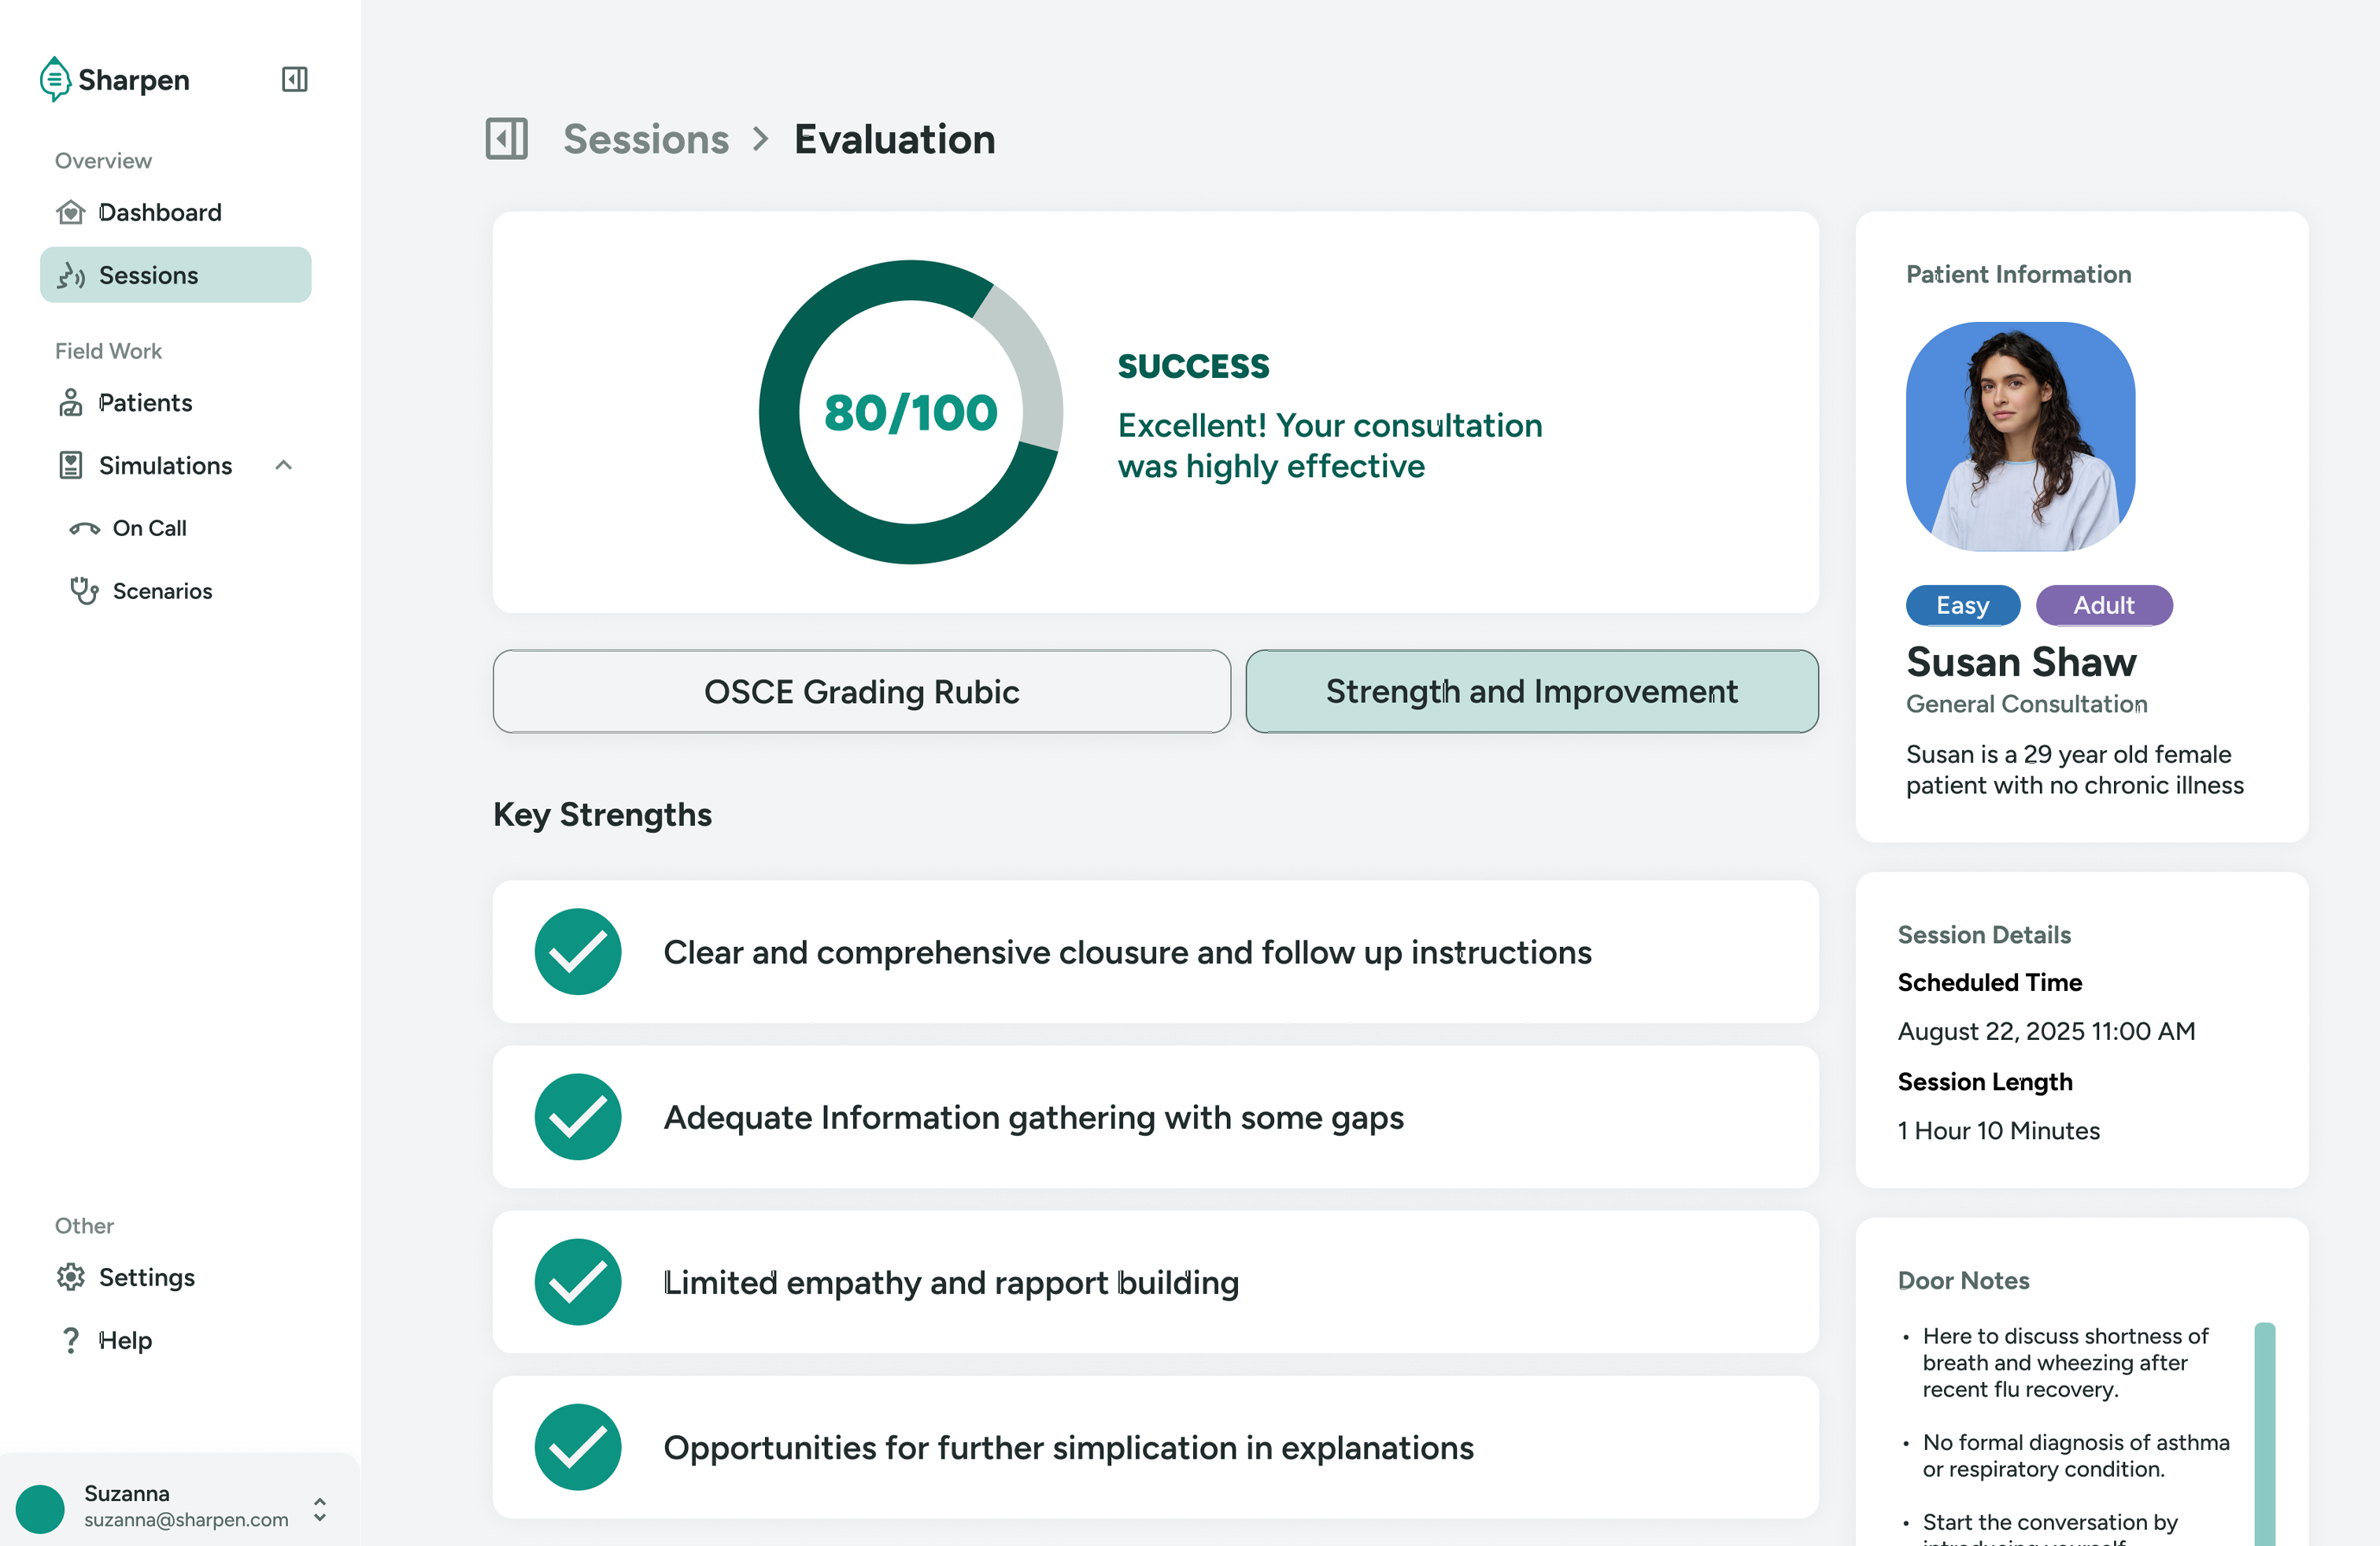Open the Suzanna account switcher arrows
This screenshot has width=2380, height=1546.
[x=319, y=1509]
